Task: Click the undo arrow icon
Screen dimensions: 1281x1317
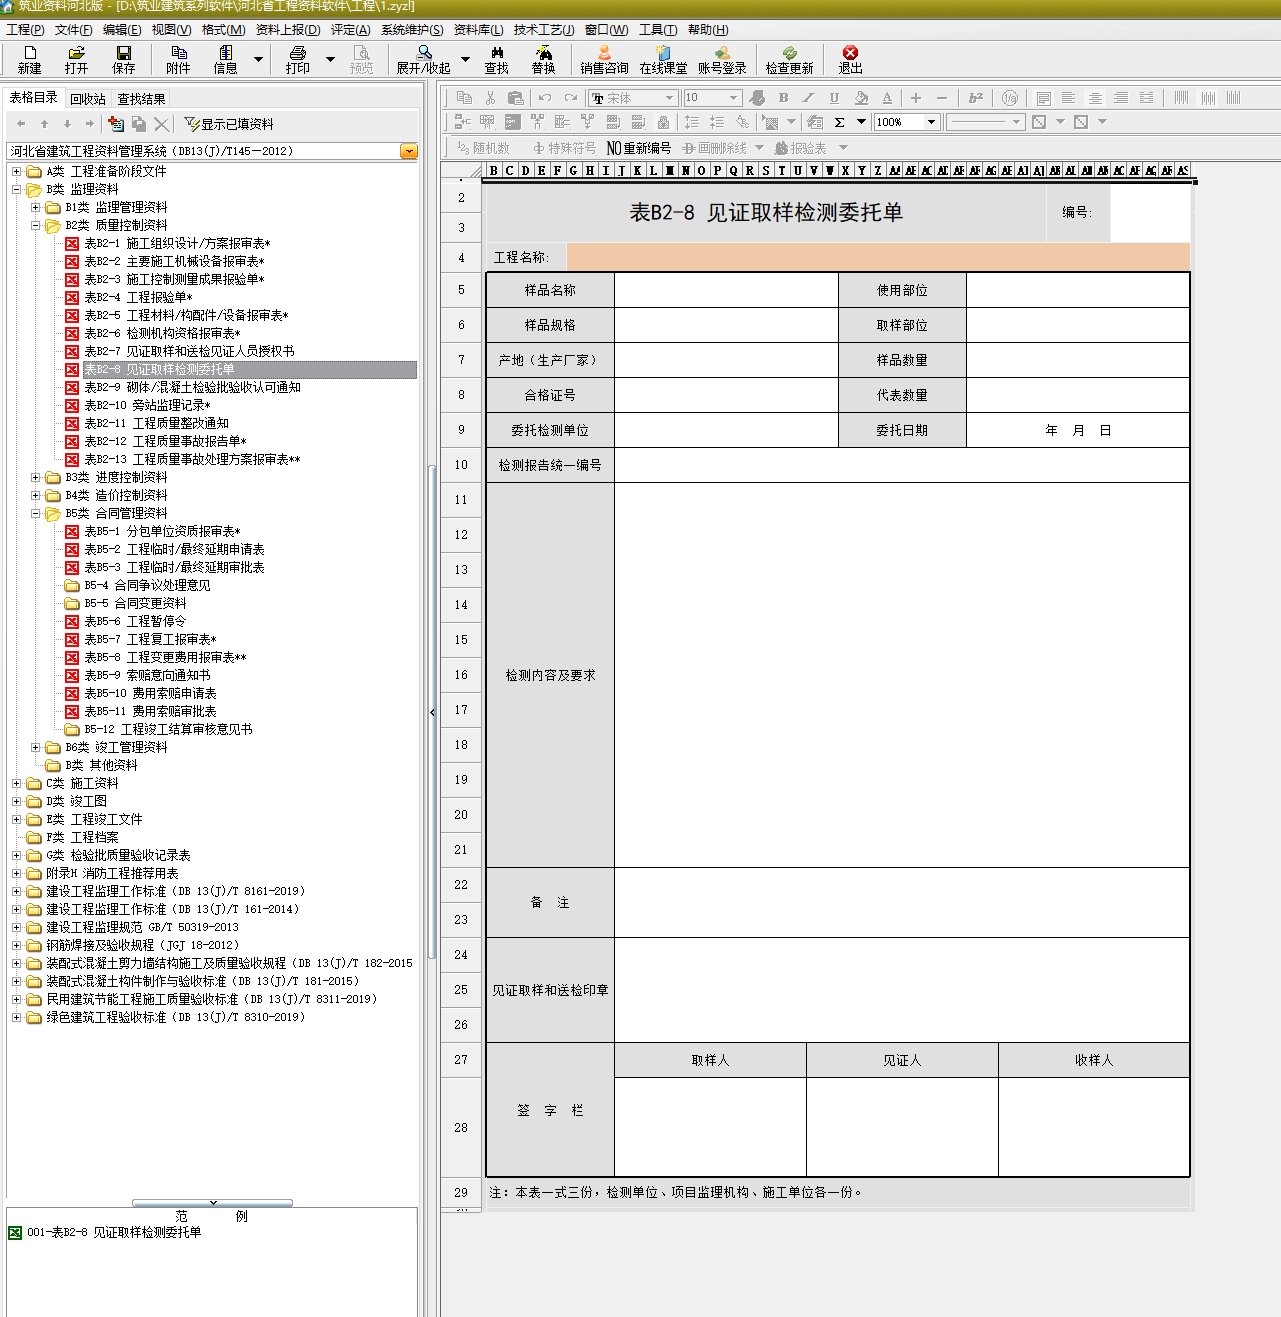Action: click(x=545, y=98)
